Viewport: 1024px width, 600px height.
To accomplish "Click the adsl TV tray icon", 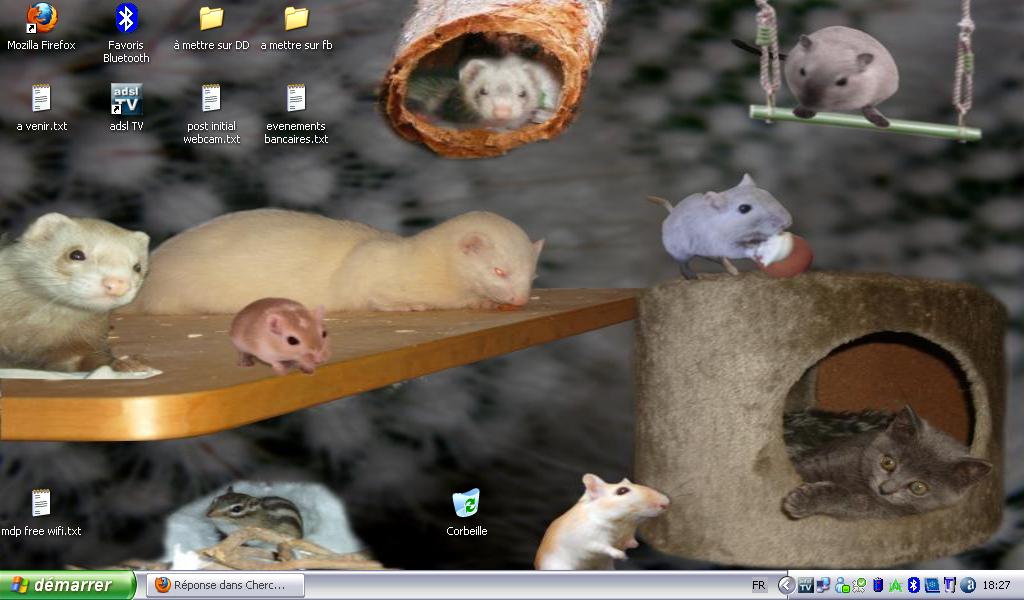I will [805, 585].
